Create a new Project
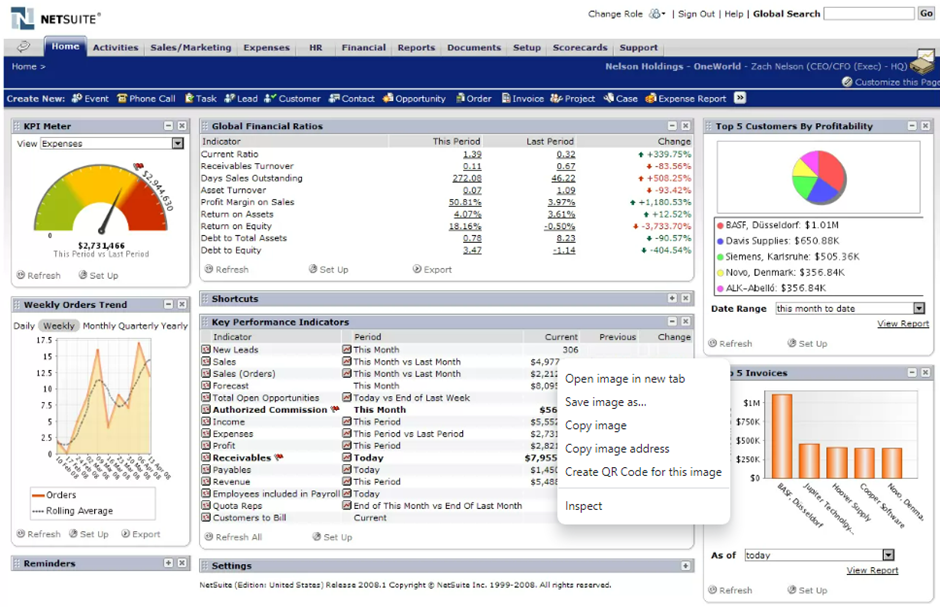This screenshot has width=940, height=607. point(573,98)
